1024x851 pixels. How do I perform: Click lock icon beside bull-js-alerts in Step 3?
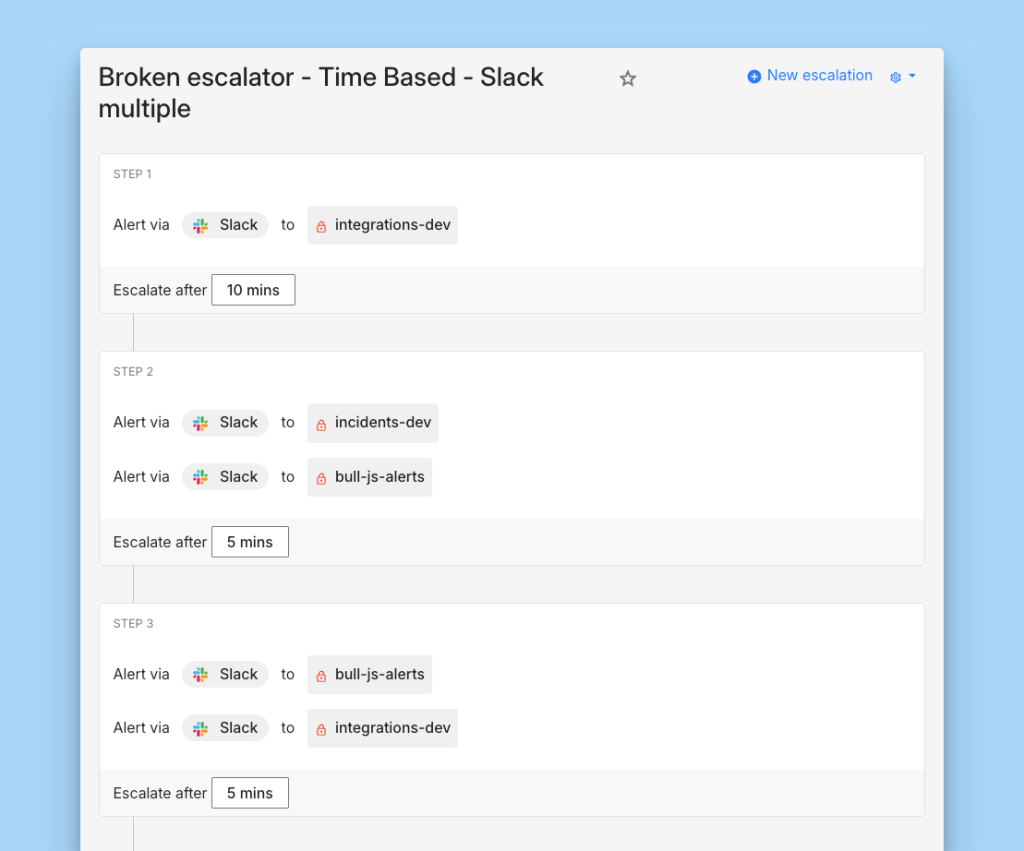coord(321,675)
